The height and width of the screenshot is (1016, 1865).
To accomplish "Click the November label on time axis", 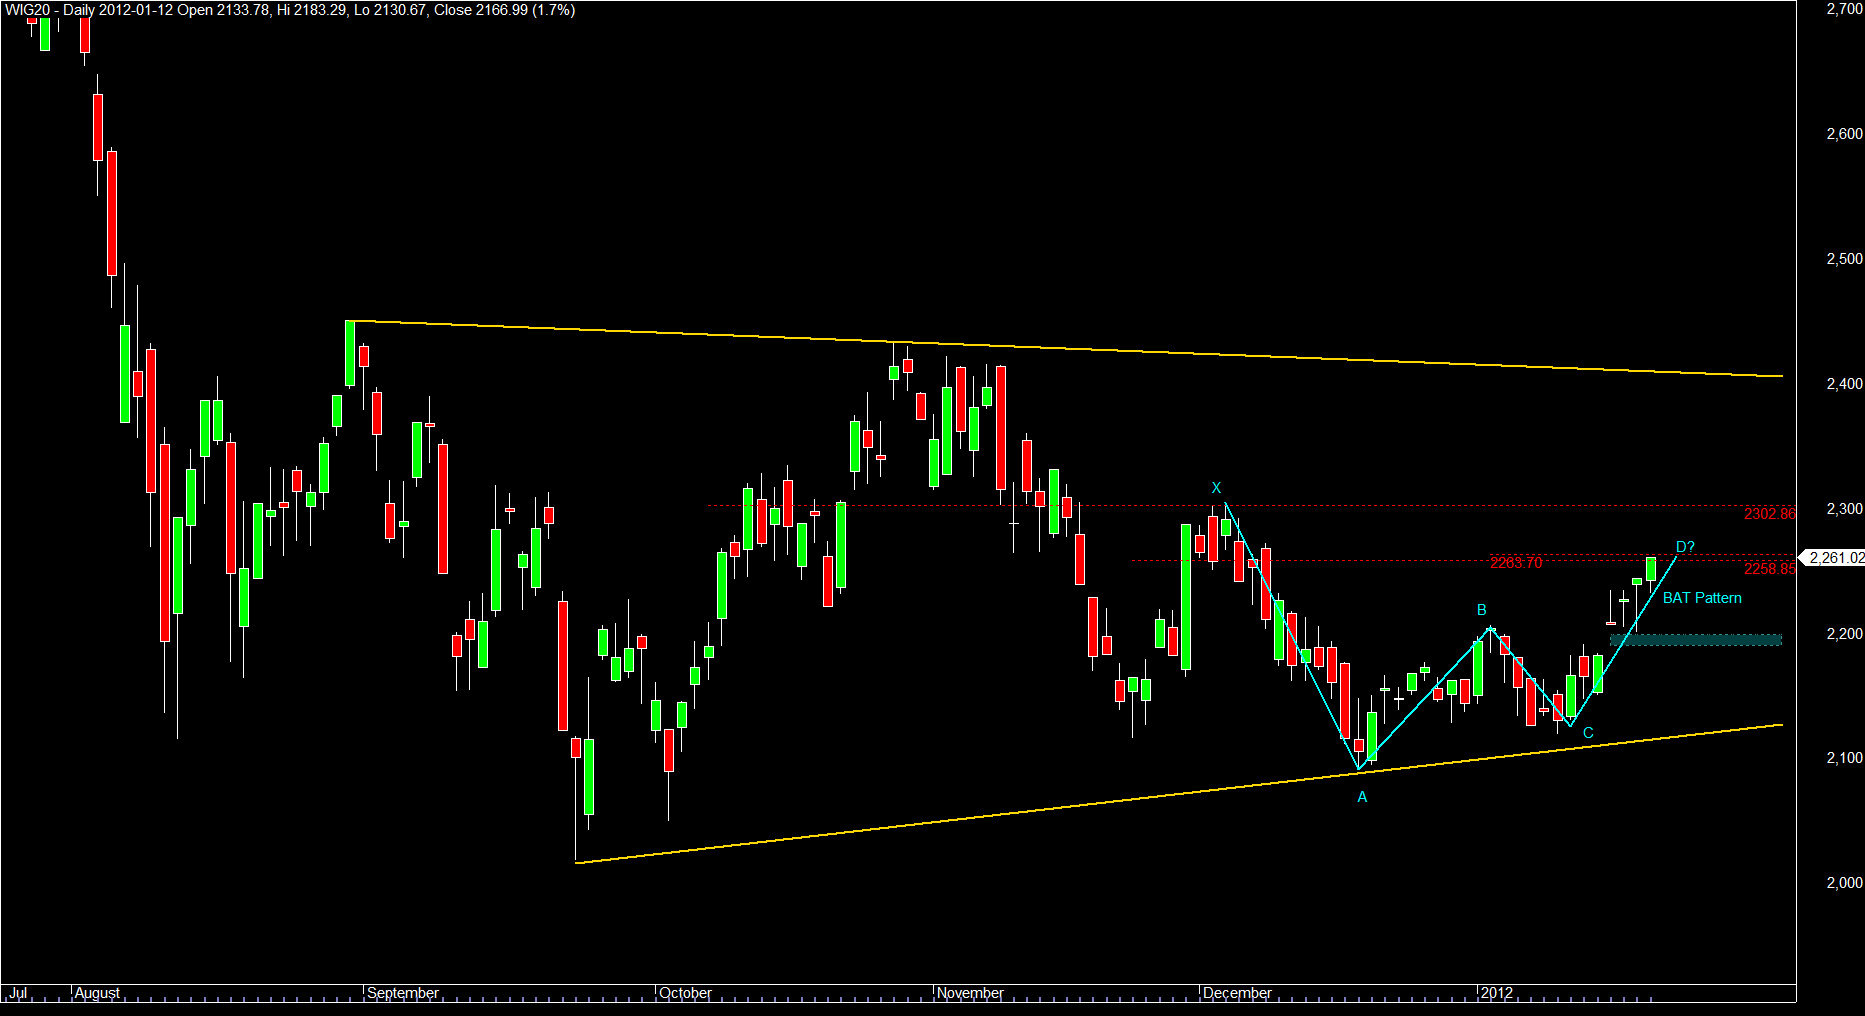I will pos(970,993).
